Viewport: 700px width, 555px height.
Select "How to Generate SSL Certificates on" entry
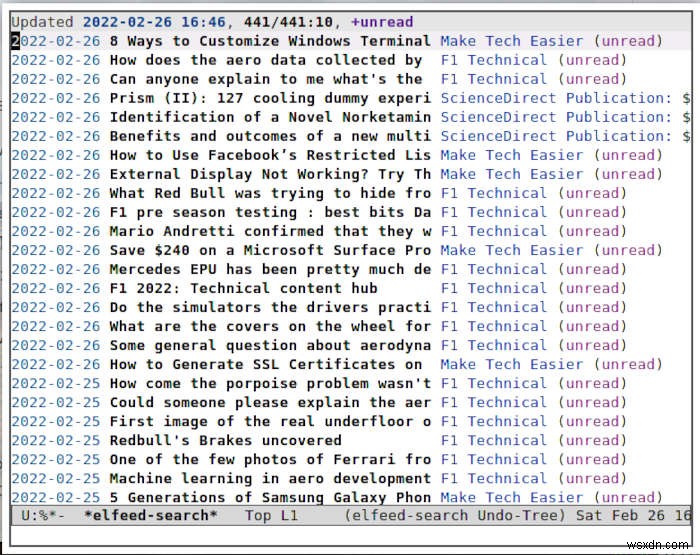[266, 364]
